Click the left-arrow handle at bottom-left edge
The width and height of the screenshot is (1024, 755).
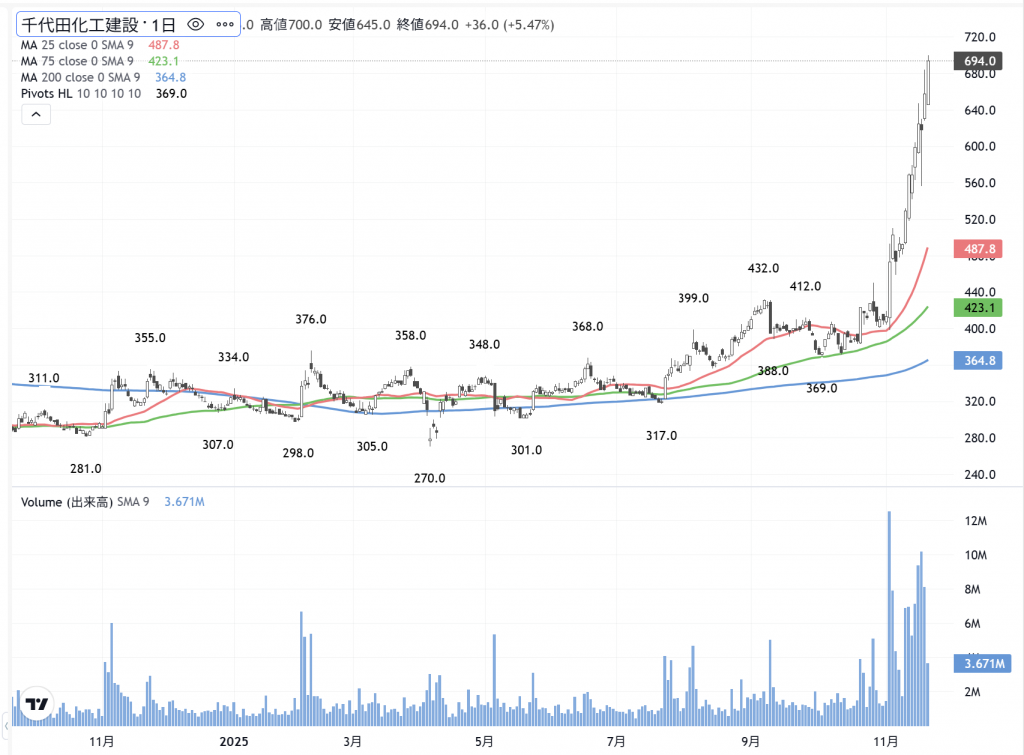tap(4, 724)
